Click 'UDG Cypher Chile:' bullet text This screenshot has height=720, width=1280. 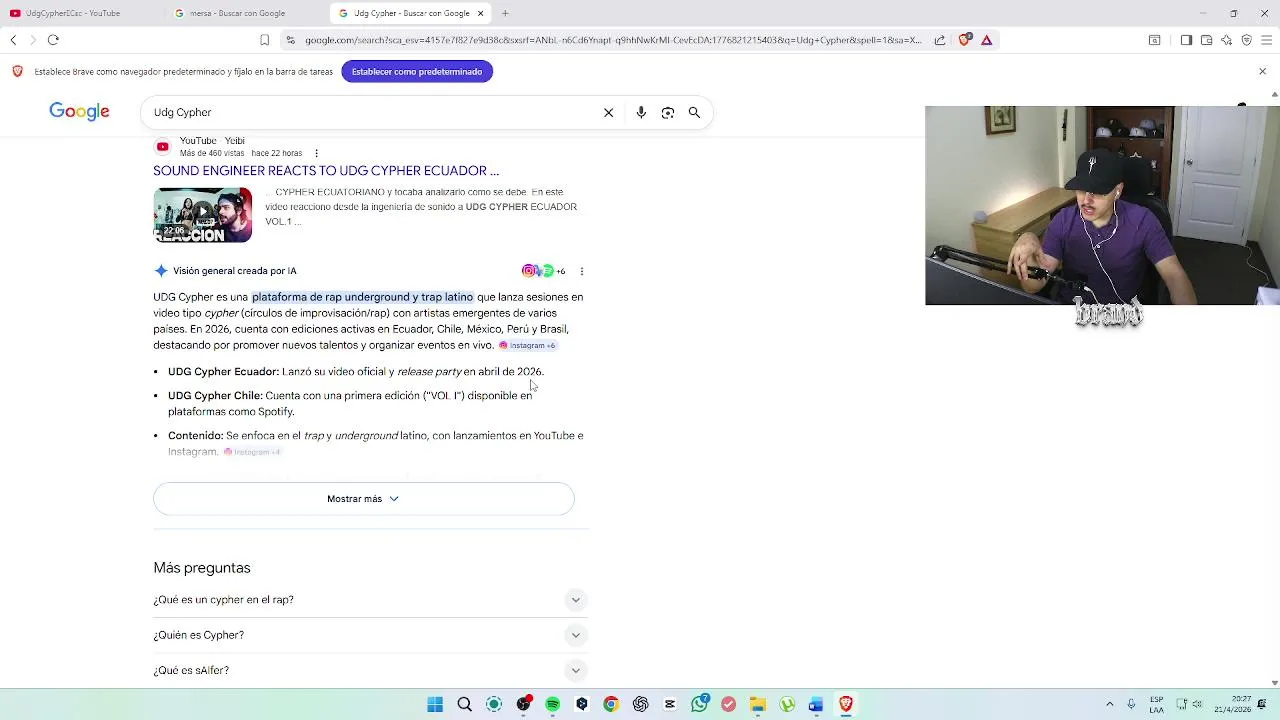coord(215,396)
